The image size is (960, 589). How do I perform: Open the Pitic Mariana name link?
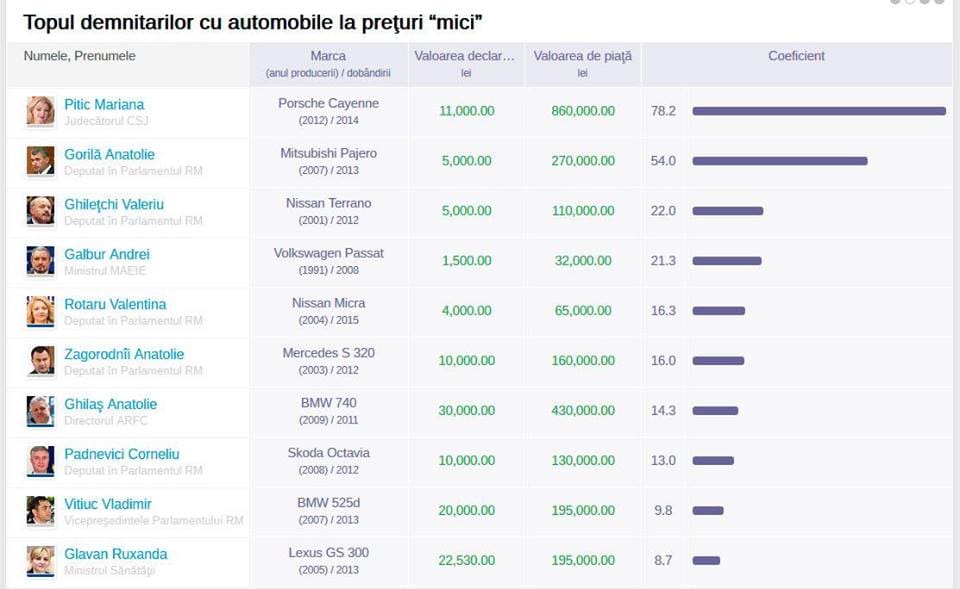click(104, 105)
